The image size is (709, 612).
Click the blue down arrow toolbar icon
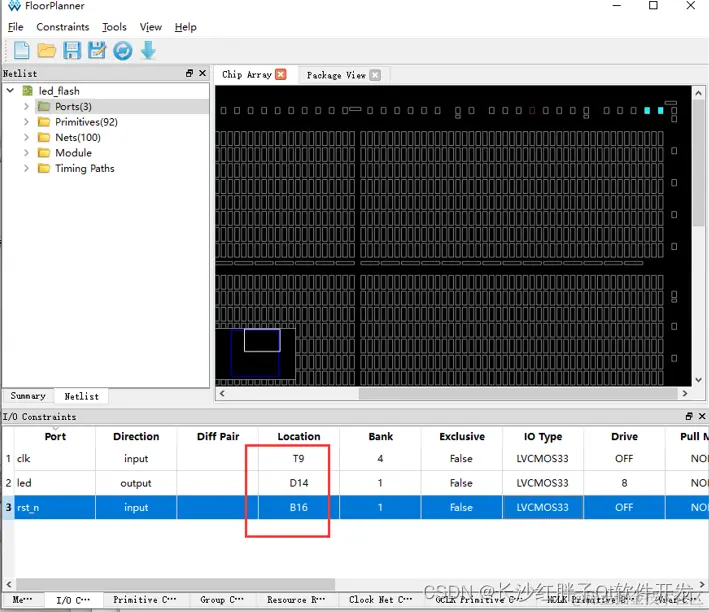(148, 50)
